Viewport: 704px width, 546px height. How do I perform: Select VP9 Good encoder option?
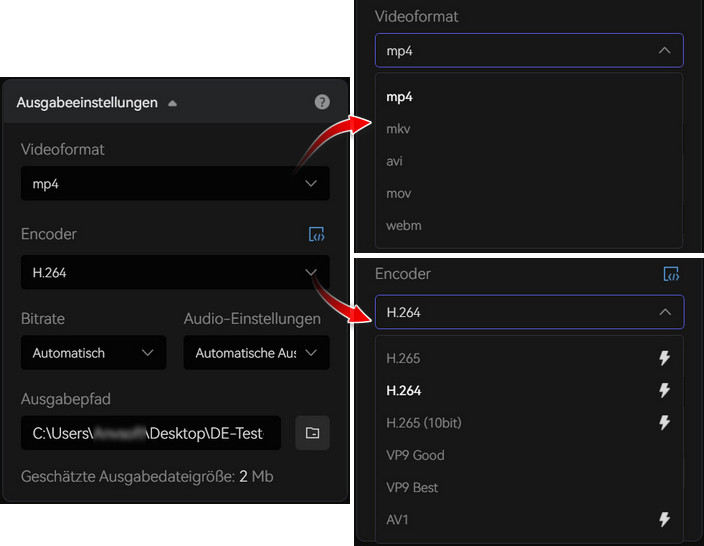529,455
